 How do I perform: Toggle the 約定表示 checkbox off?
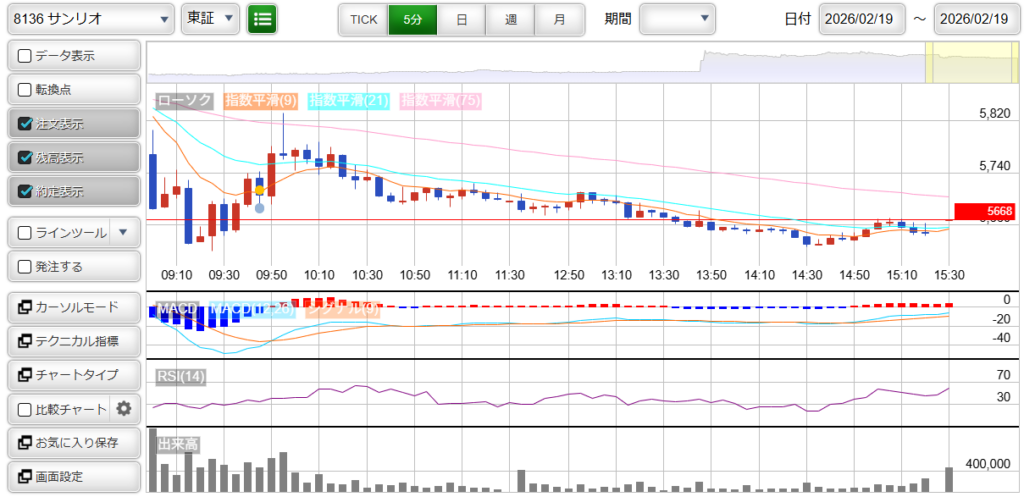(26, 191)
